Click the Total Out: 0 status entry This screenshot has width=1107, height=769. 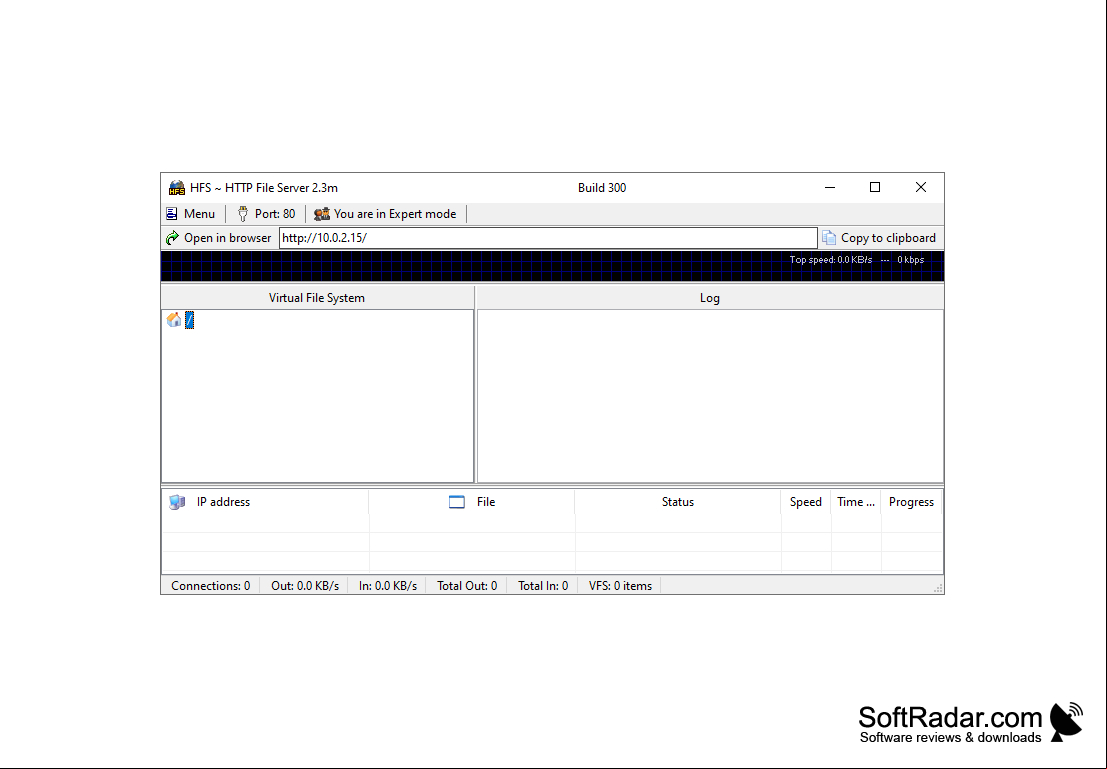467,586
